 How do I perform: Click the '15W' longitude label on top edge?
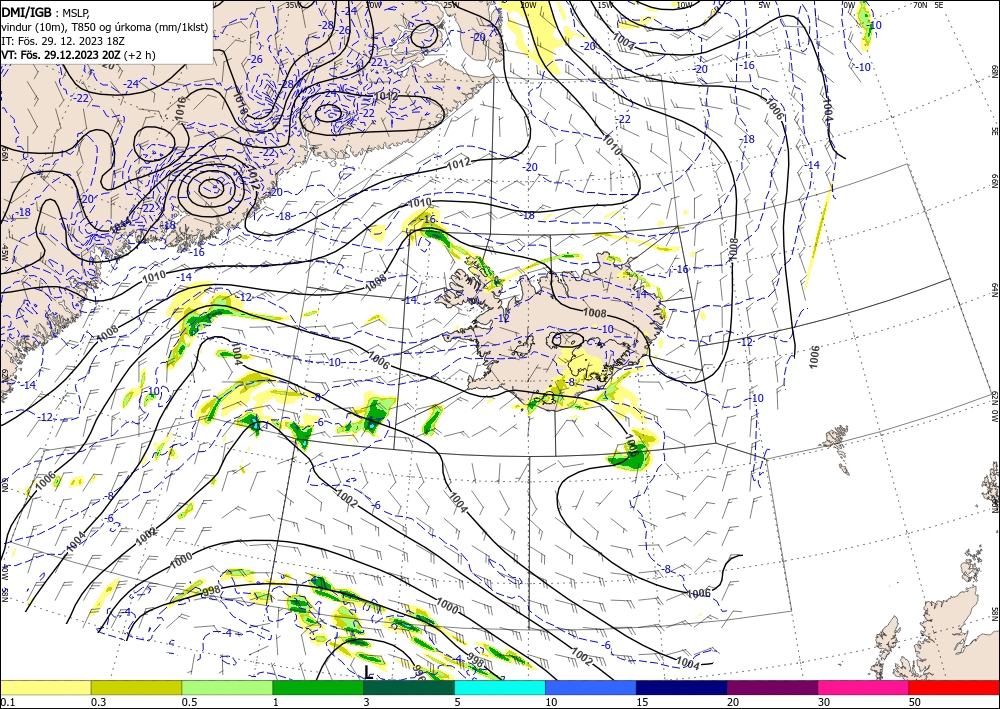click(x=605, y=5)
